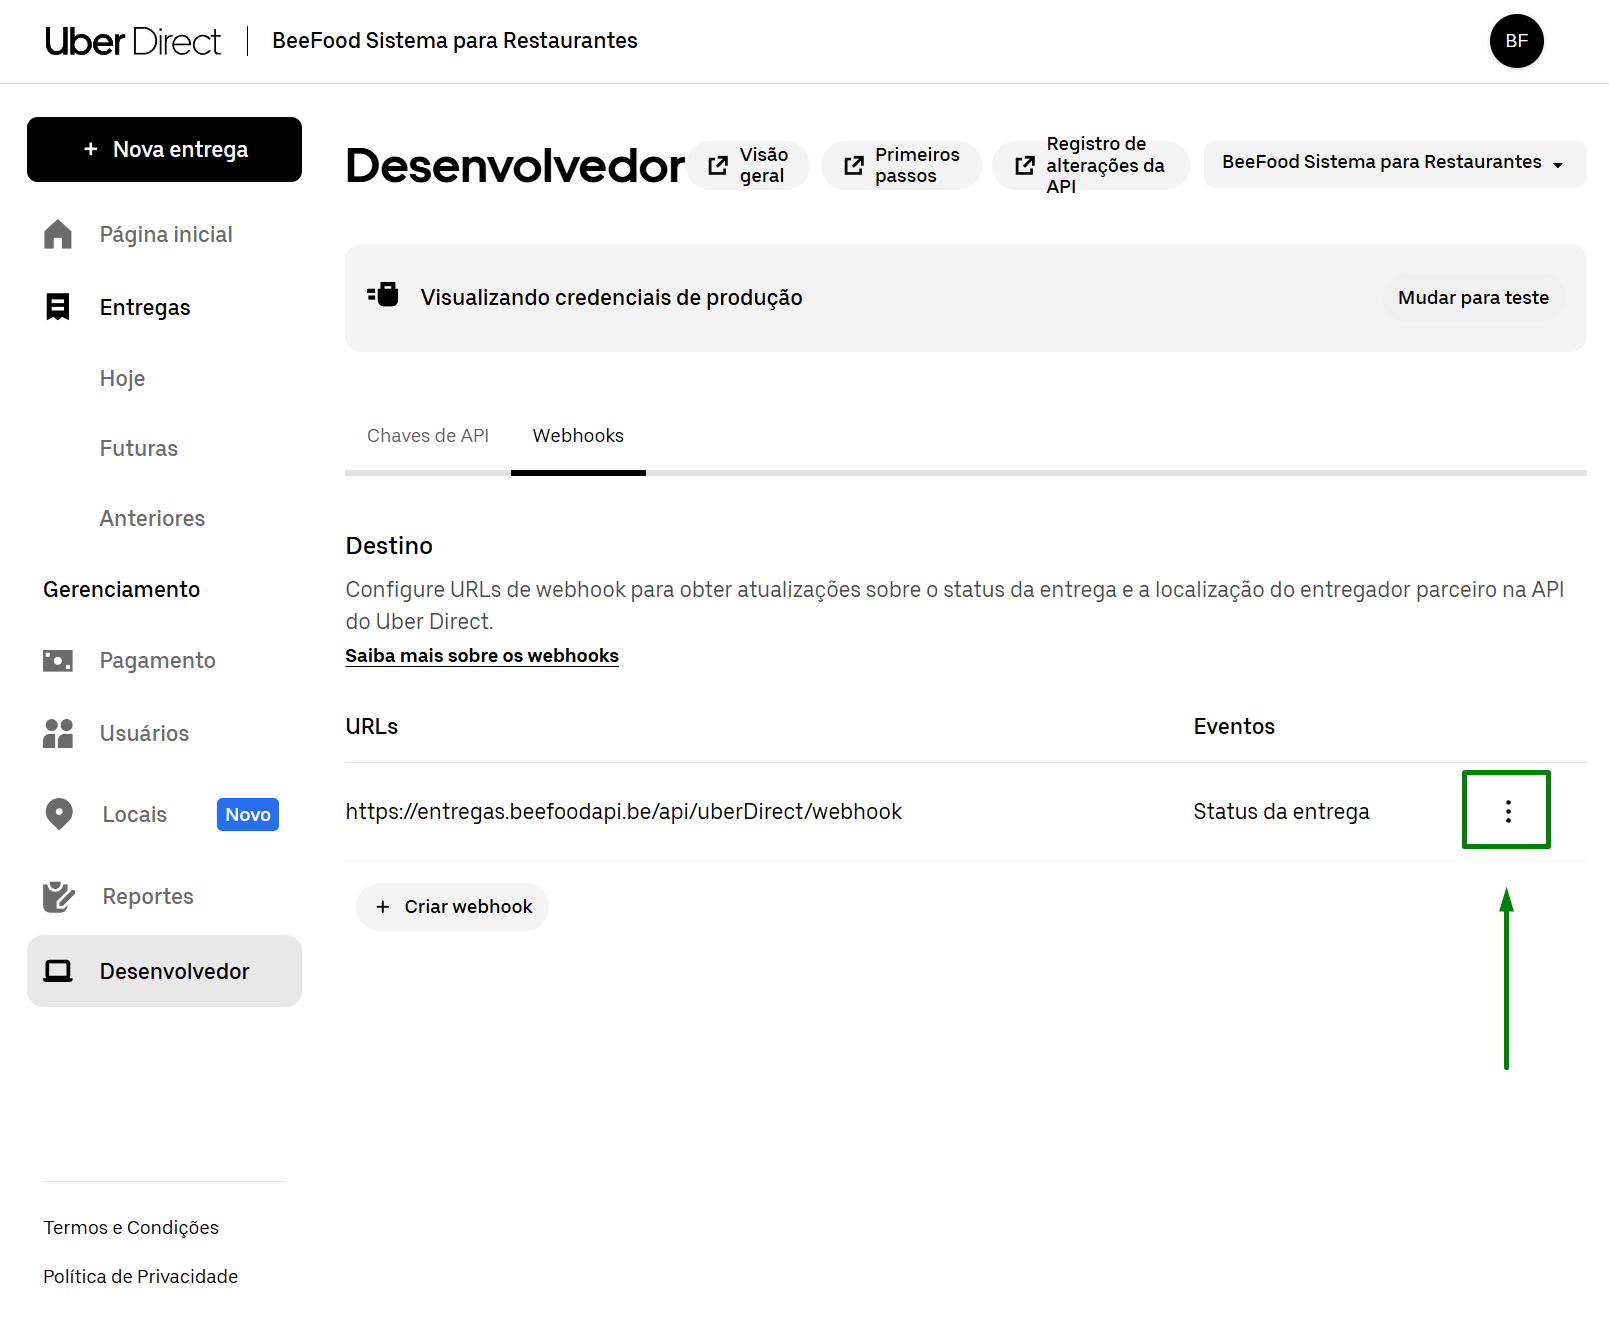
Task: Click the Eventos column header
Action: [1234, 726]
